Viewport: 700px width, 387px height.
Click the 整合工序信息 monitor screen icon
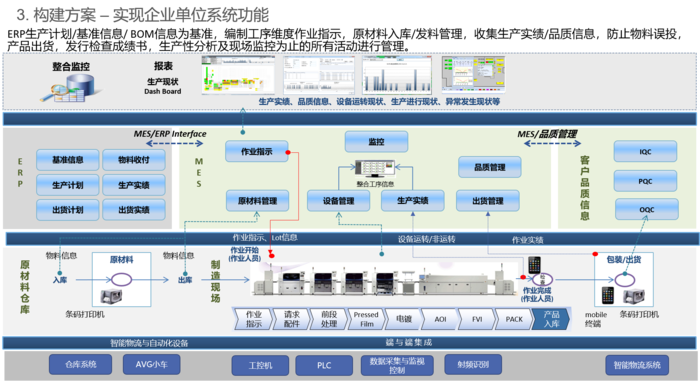tap(375, 169)
